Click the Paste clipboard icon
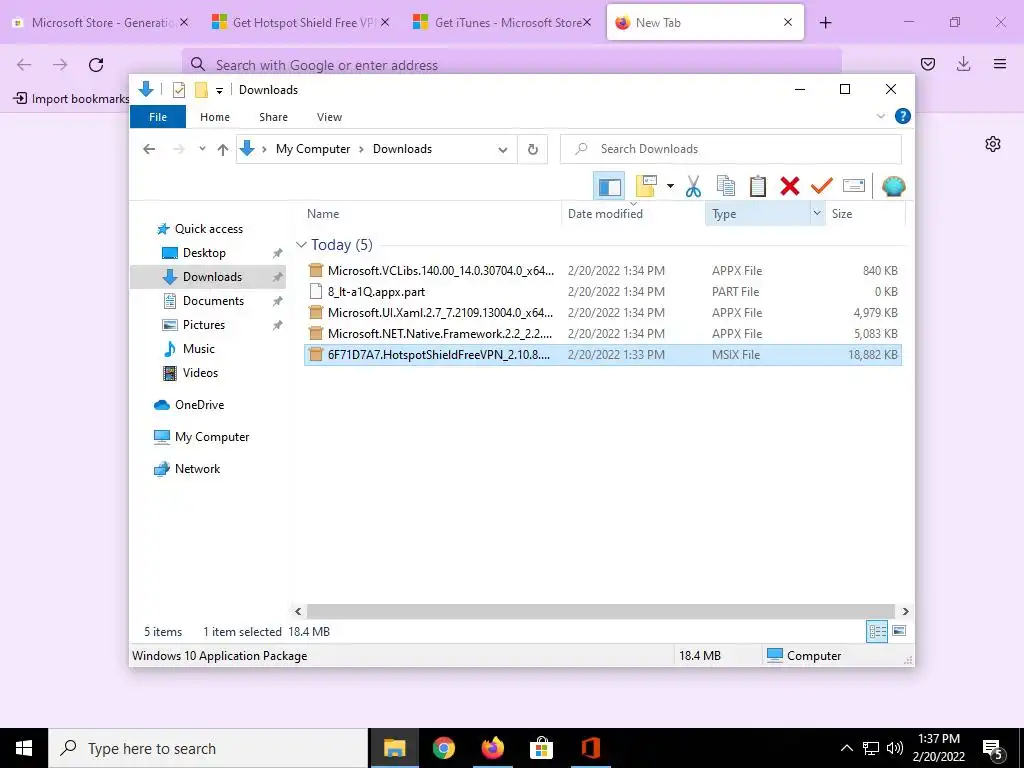The height and width of the screenshot is (768, 1024). (758, 186)
